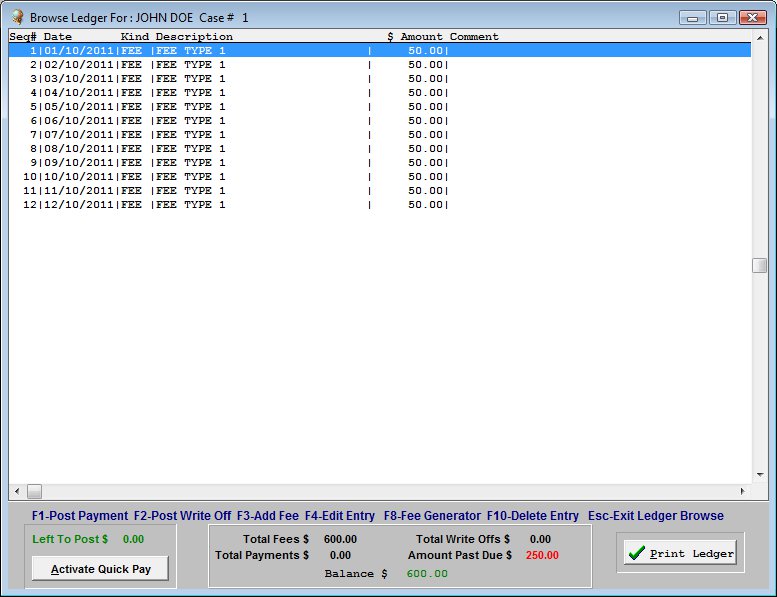Maximize the Browse Ledger window
This screenshot has height=597, width=777.
click(x=722, y=18)
